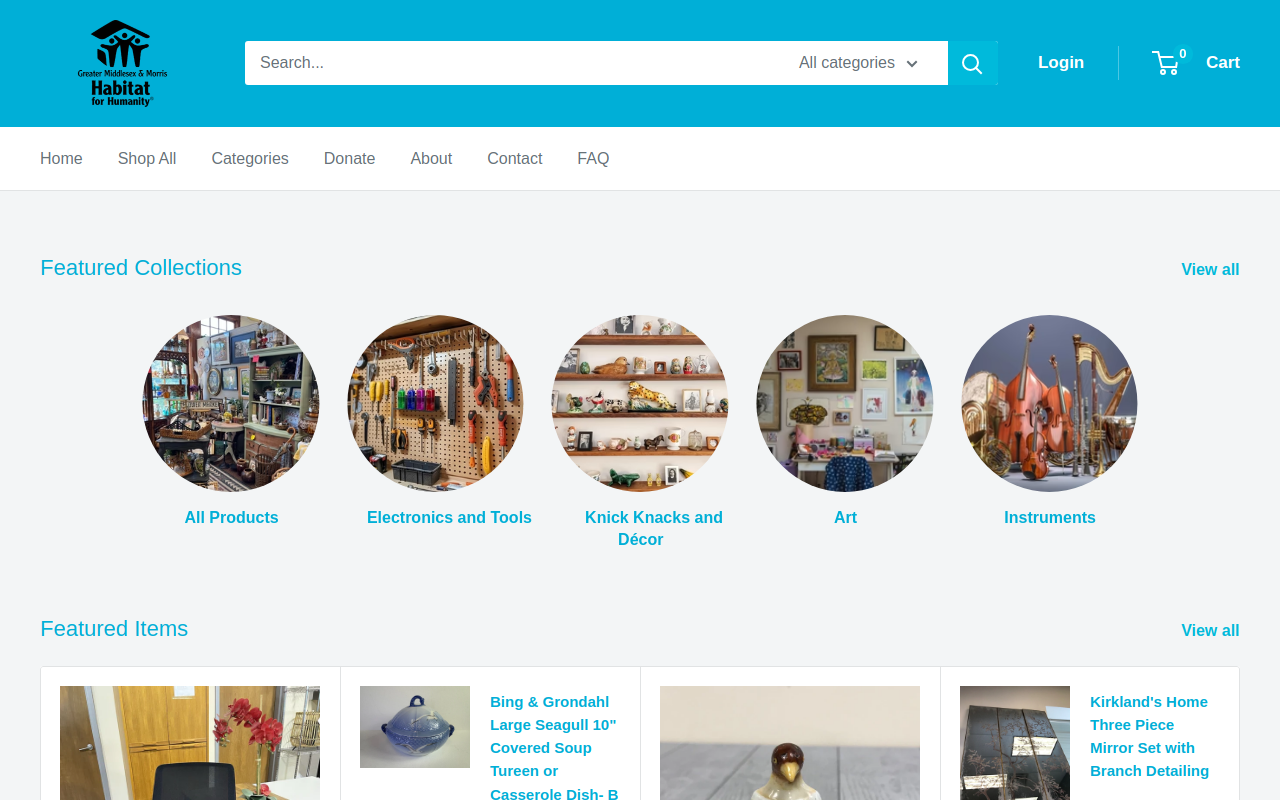The height and width of the screenshot is (800, 1280).
Task: Click the blue soup tureen thumbnail
Action: pos(415,727)
